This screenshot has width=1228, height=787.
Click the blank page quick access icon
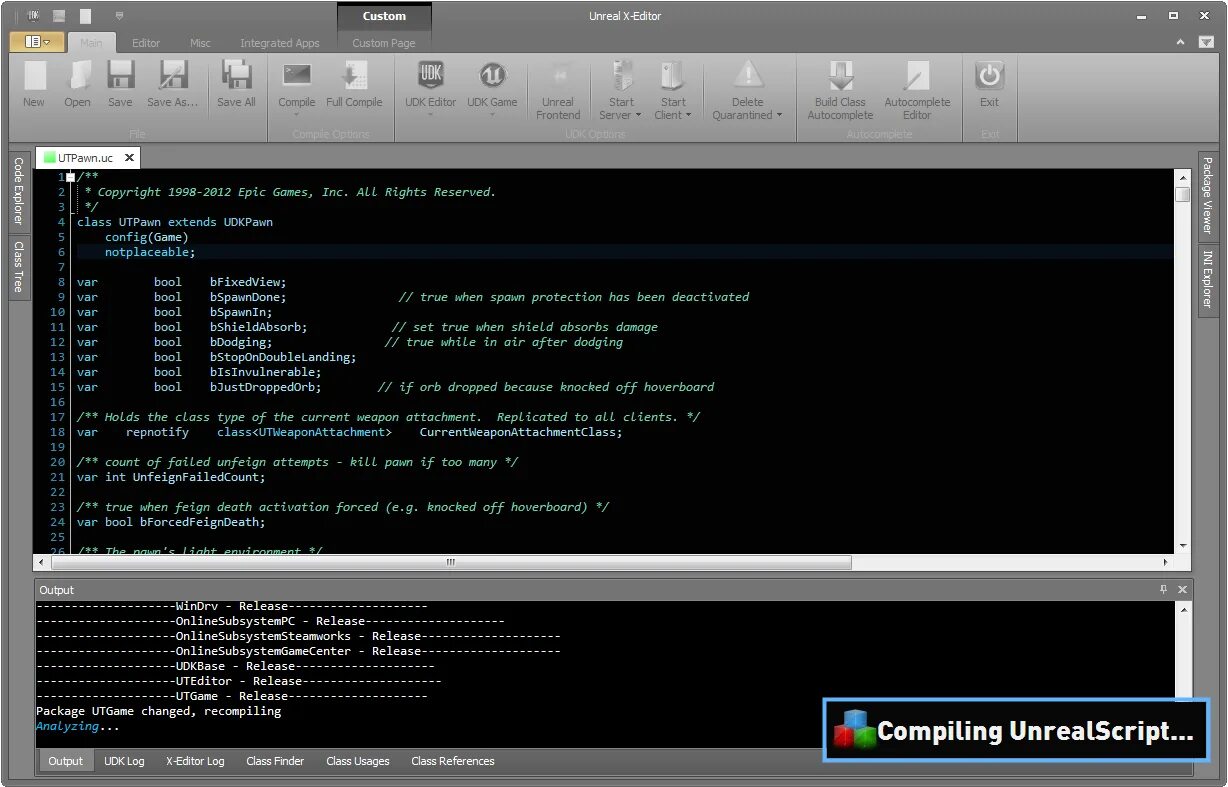pos(86,16)
